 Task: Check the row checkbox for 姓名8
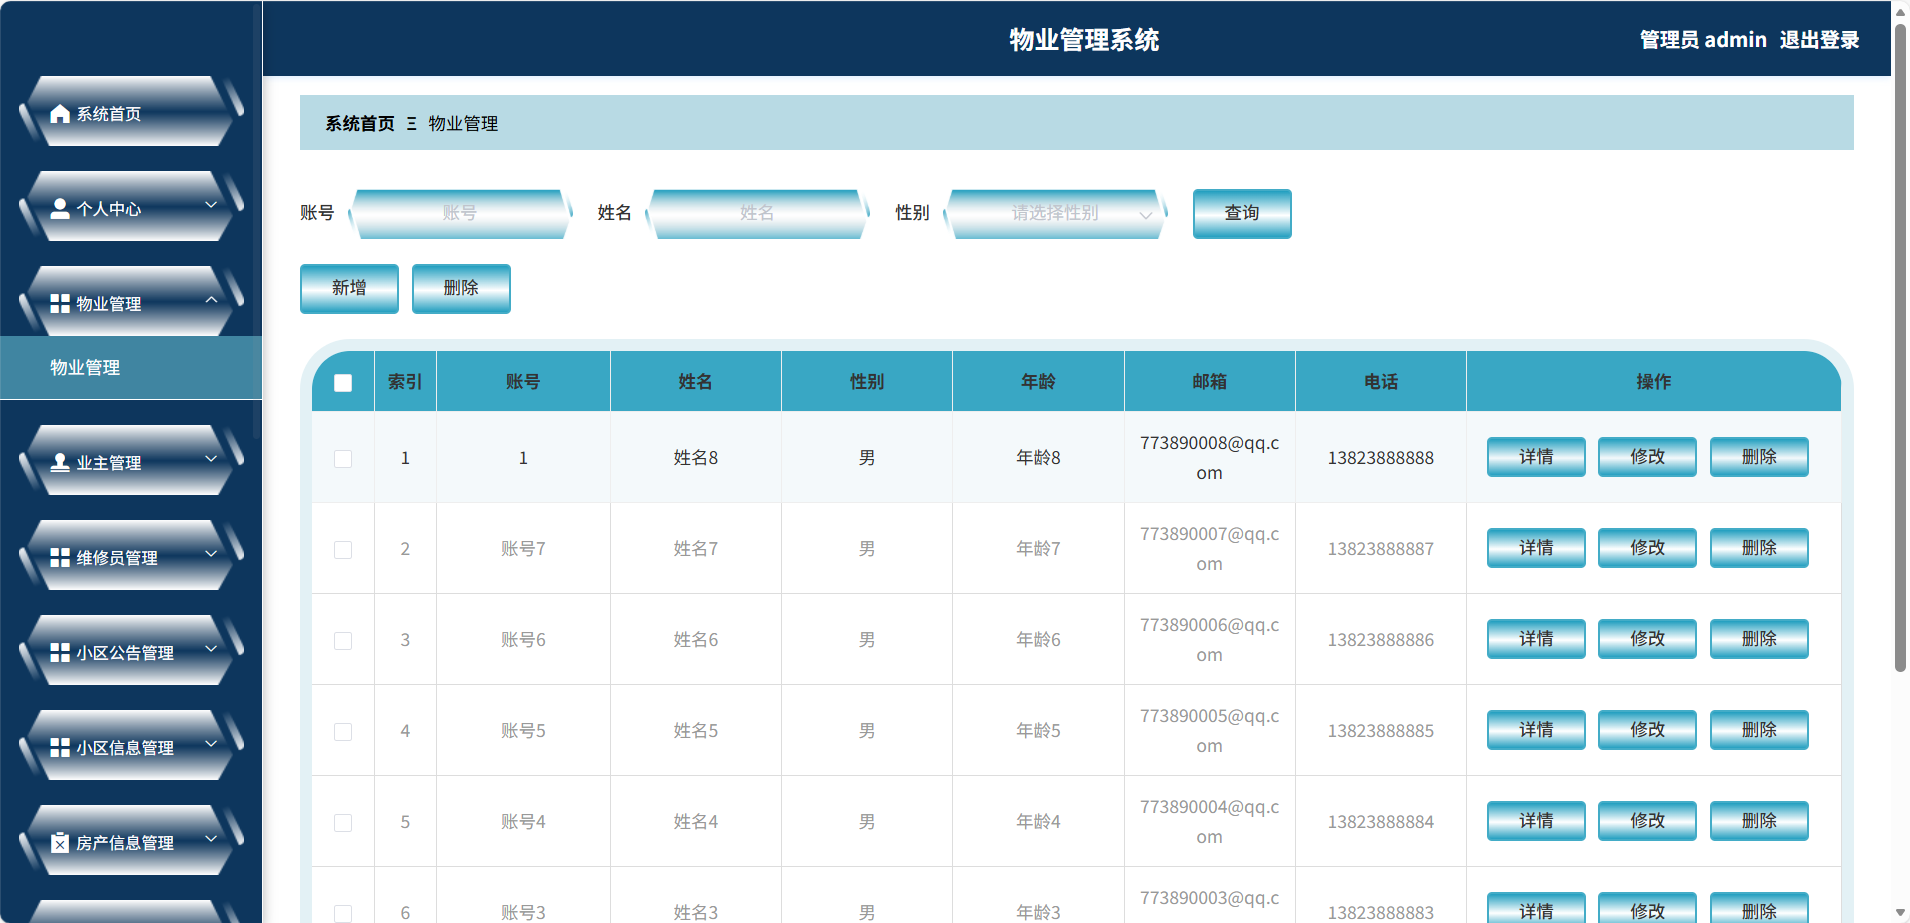coord(343,459)
